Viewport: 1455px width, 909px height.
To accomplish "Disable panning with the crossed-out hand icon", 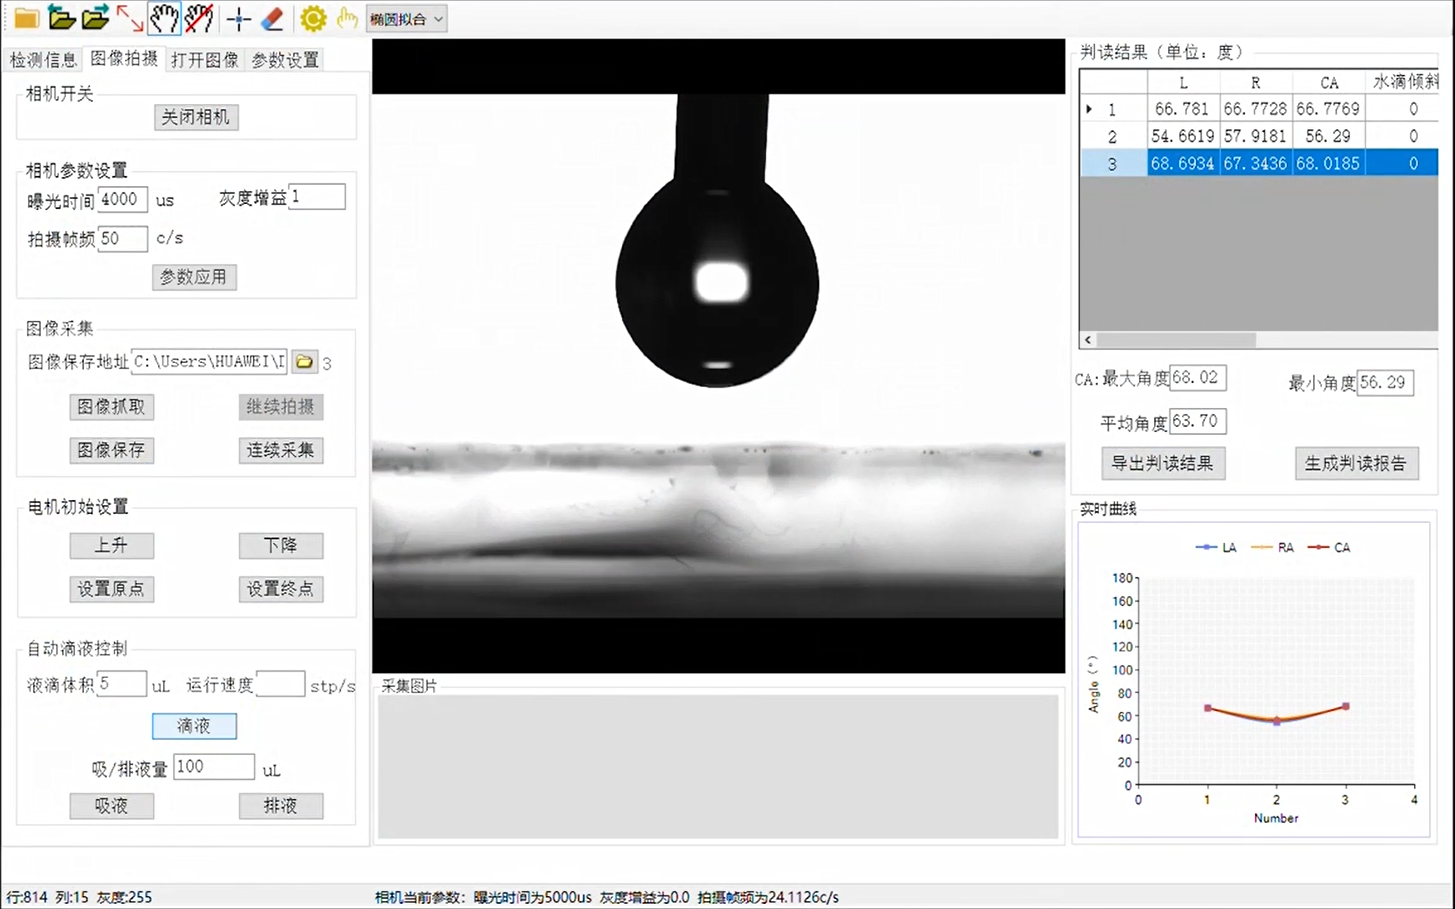I will (x=197, y=17).
